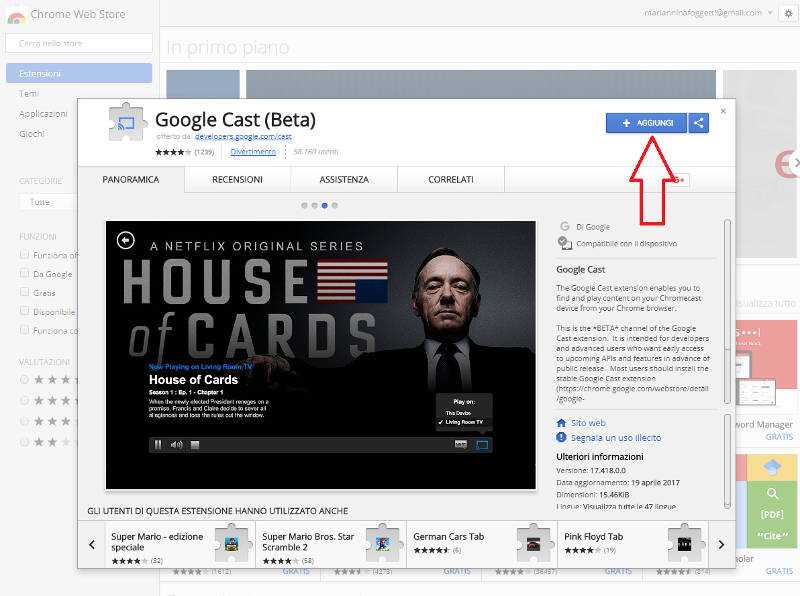Image resolution: width=800 pixels, height=596 pixels.
Task: Click the Super Mario edizione speciale puzzle icon
Action: click(233, 543)
